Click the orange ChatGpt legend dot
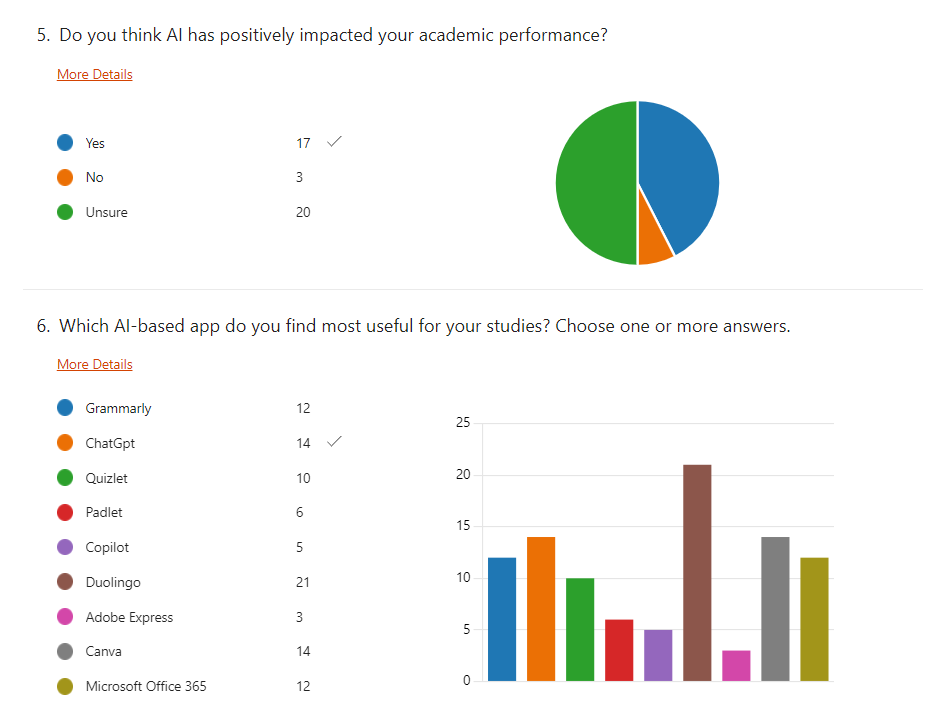The image size is (951, 713). pyautogui.click(x=65, y=443)
